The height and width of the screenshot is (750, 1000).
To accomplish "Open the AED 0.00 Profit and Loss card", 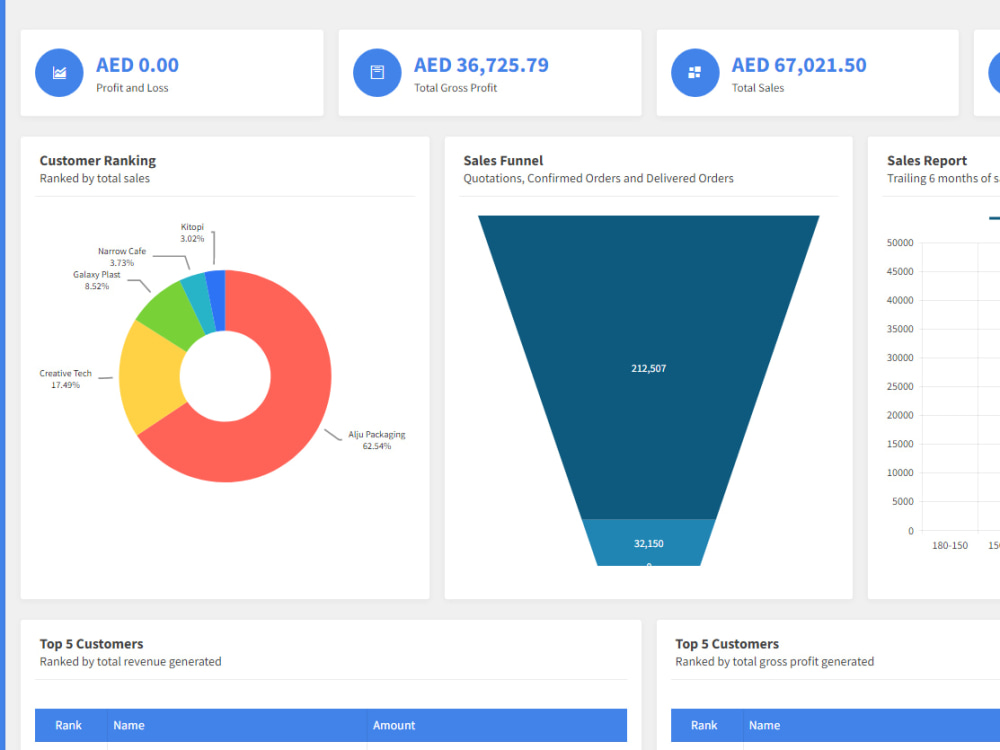I will click(x=172, y=73).
